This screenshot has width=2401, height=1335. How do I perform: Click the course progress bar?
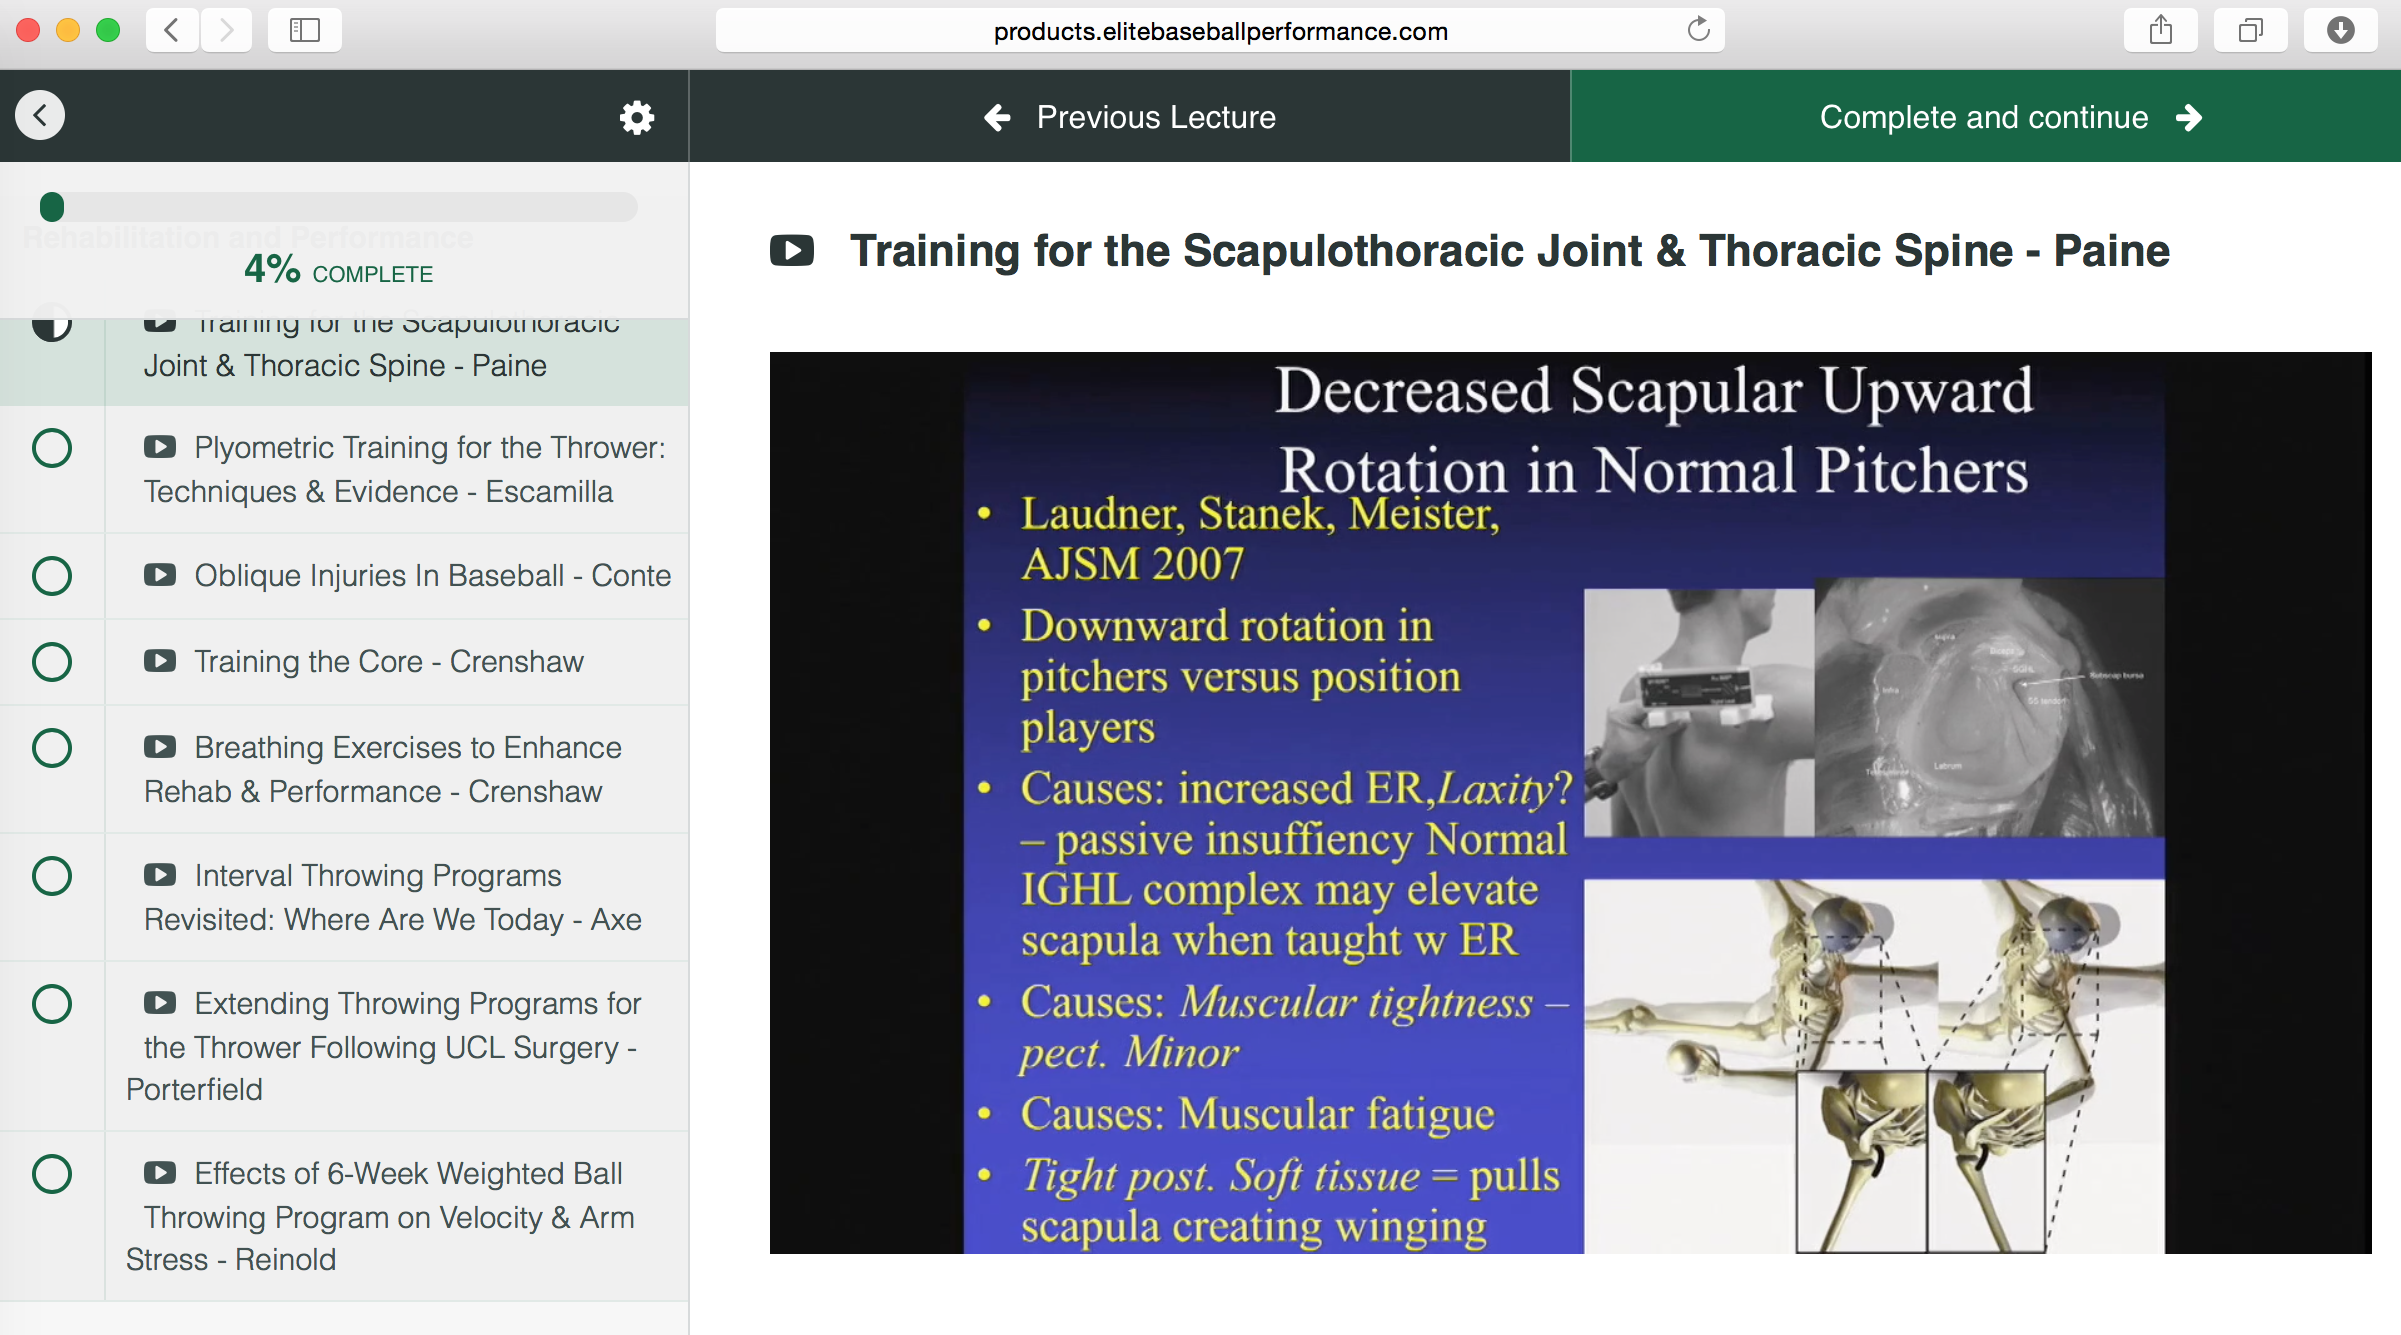coord(340,207)
